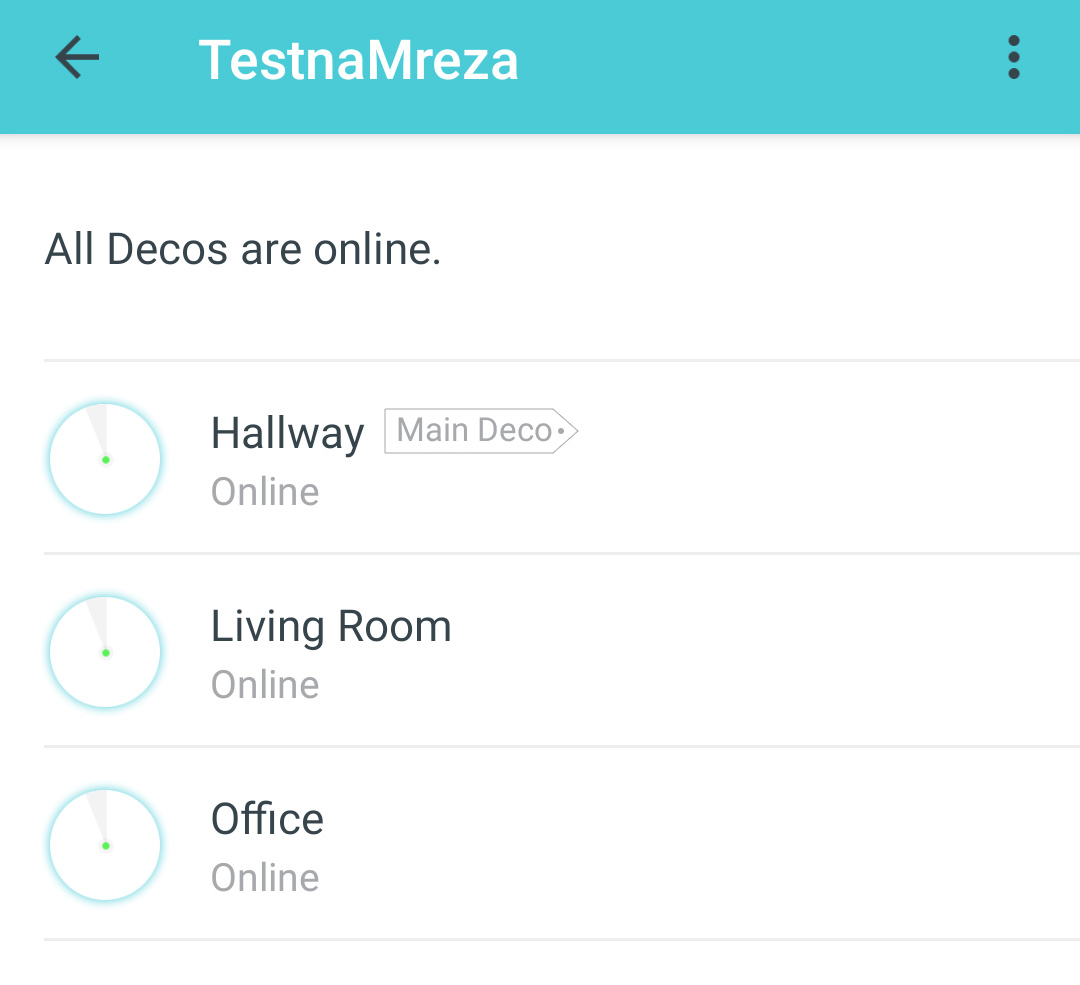Click the Online status under Hallway
Screen dimensions: 1080x985
click(265, 492)
